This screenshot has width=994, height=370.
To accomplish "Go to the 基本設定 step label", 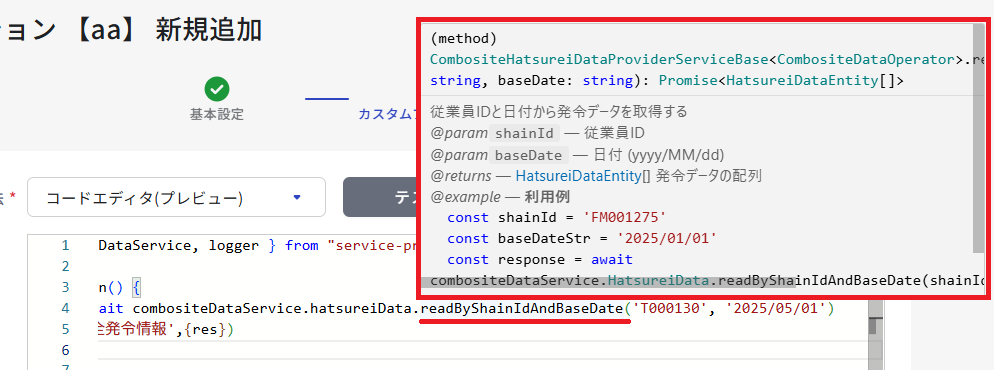I will [x=217, y=115].
